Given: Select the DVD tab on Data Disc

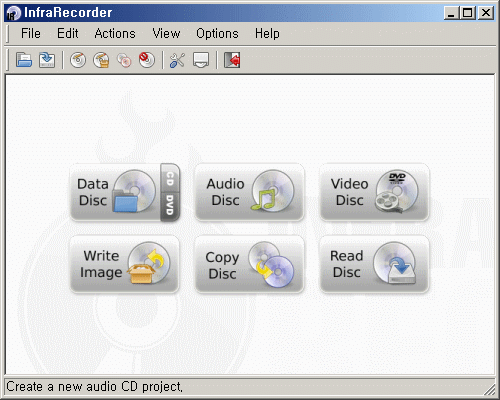Looking at the screenshot, I should tap(170, 206).
